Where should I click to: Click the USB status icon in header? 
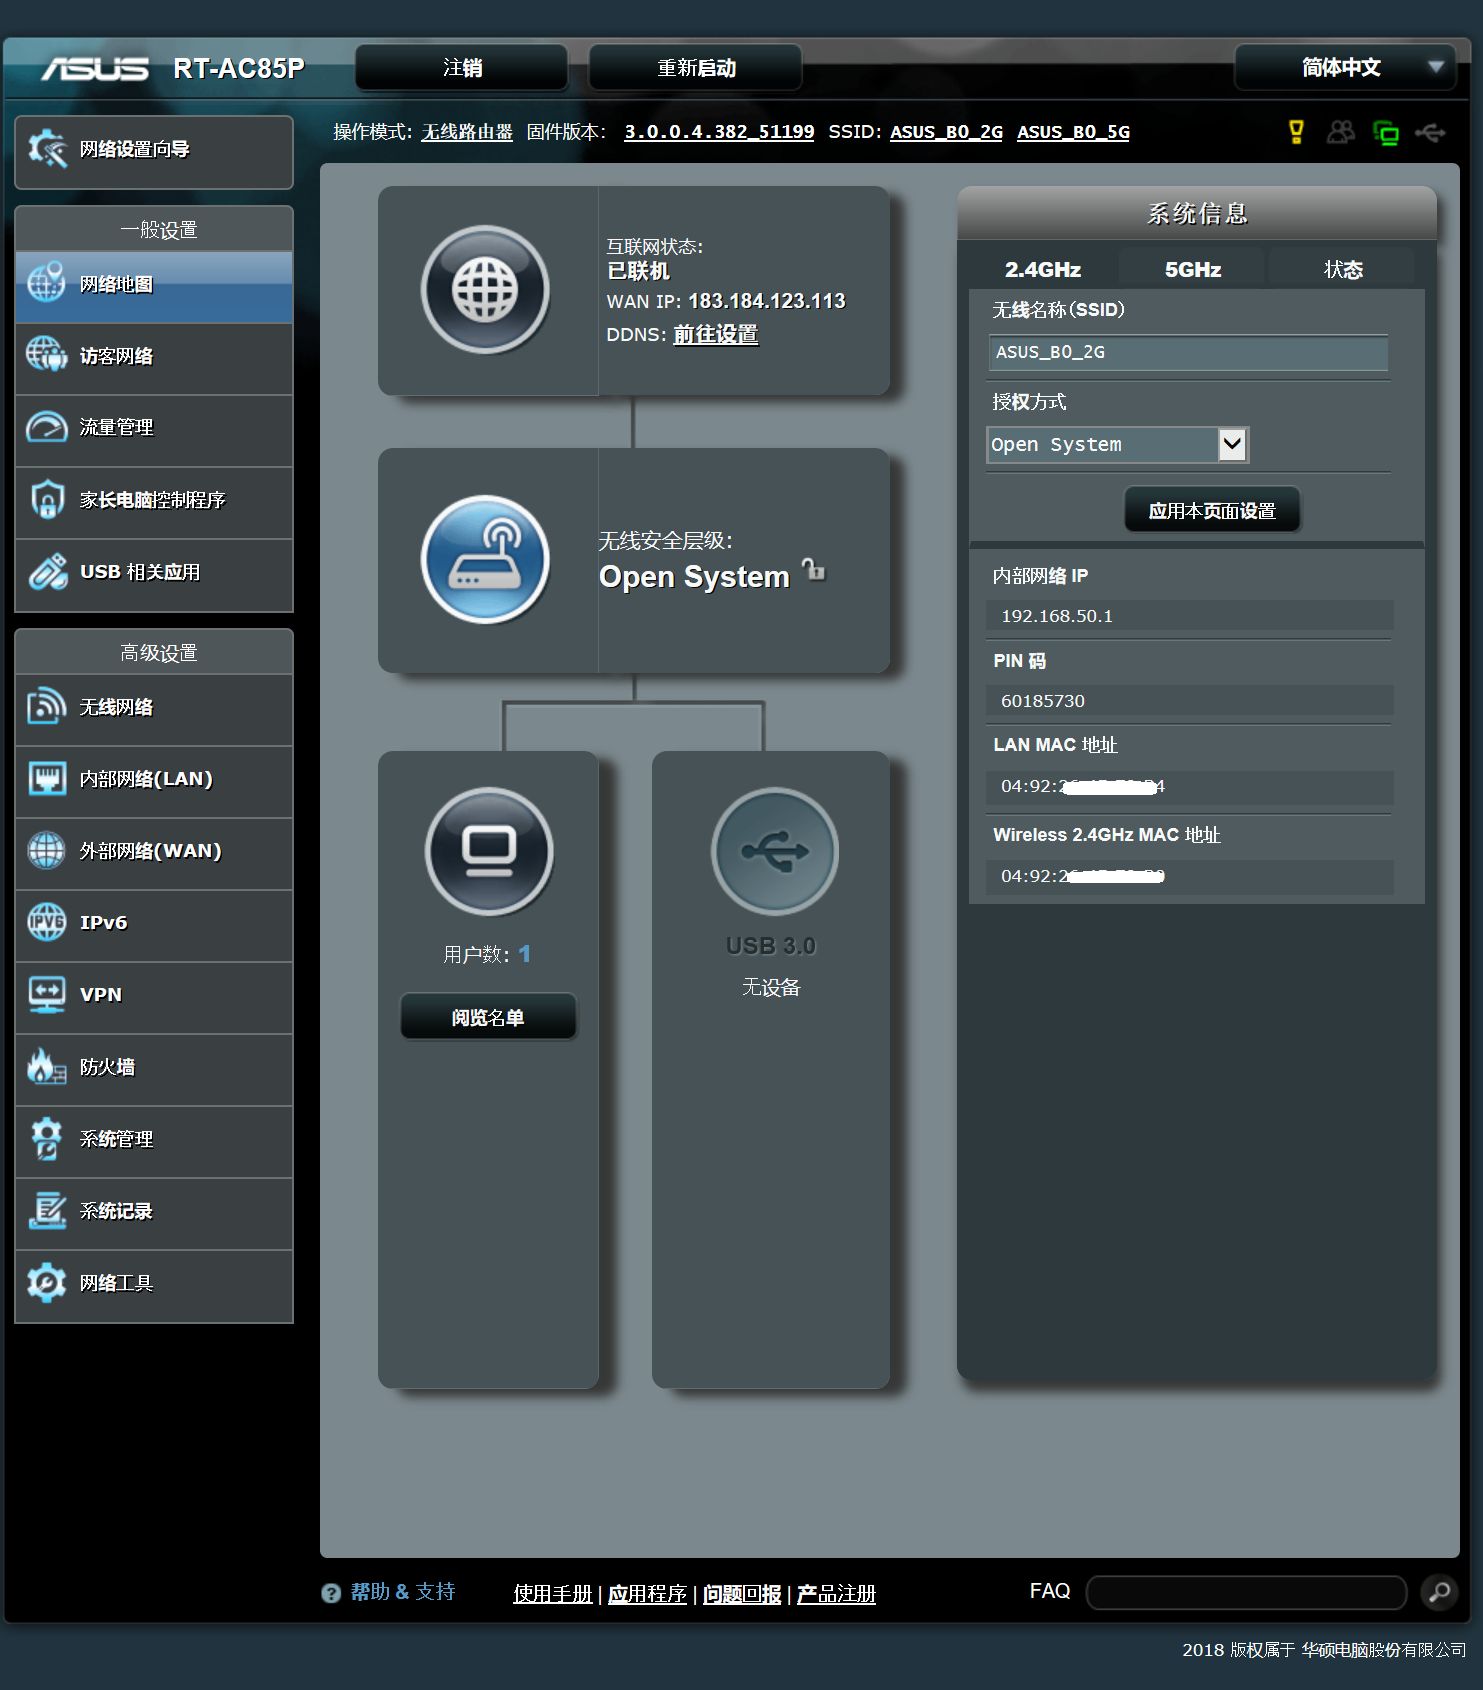pyautogui.click(x=1431, y=132)
